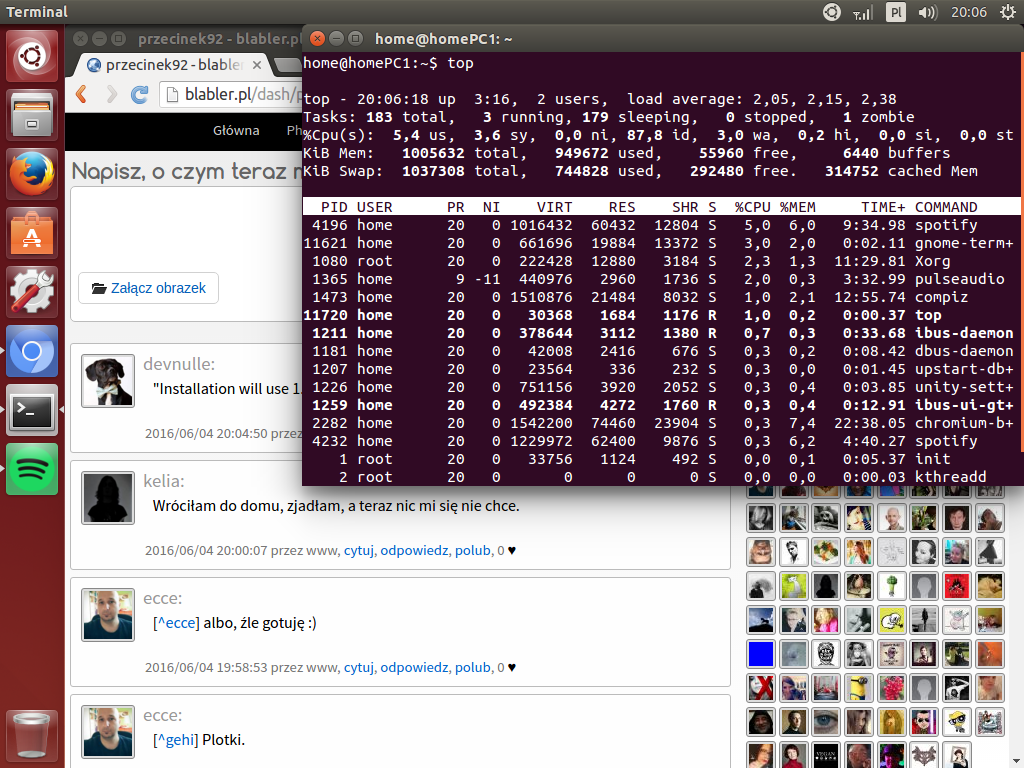
Task: Click the ^gehi mention in ecce's post
Action: click(x=176, y=740)
